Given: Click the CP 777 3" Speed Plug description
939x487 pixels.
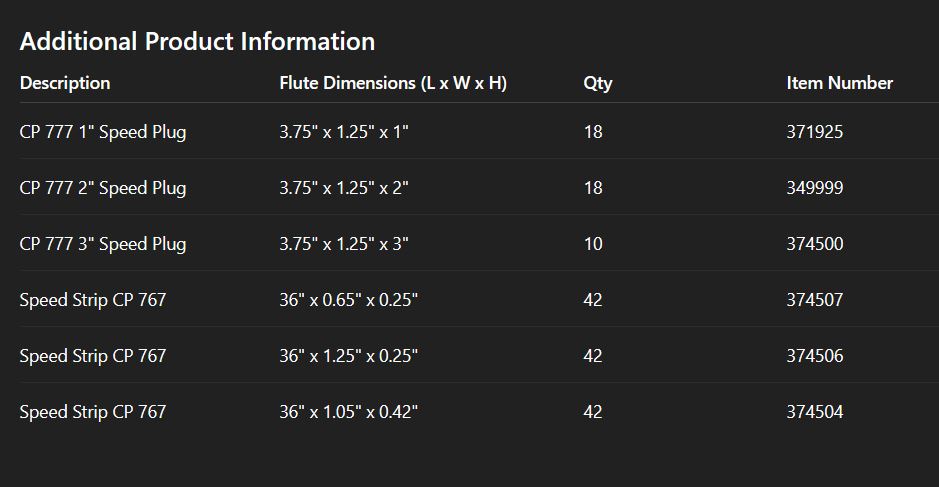Looking at the screenshot, I should coord(103,244).
